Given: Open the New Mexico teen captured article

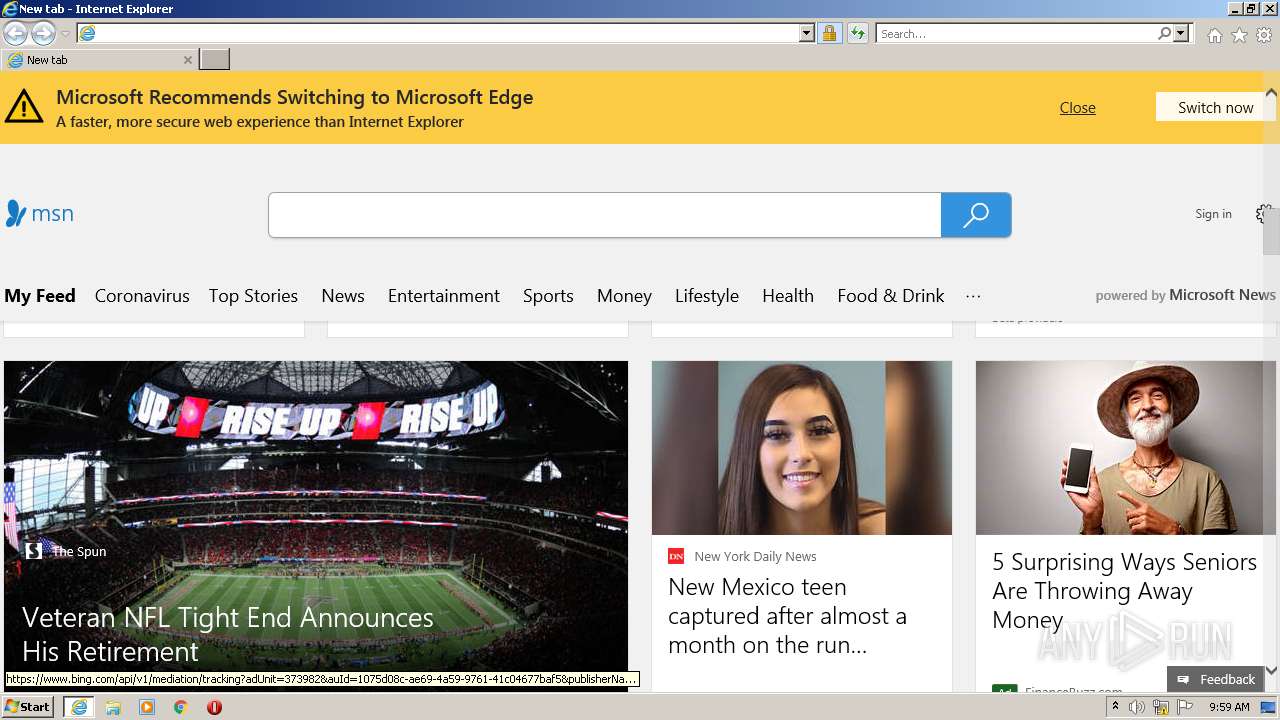Looking at the screenshot, I should [x=788, y=616].
